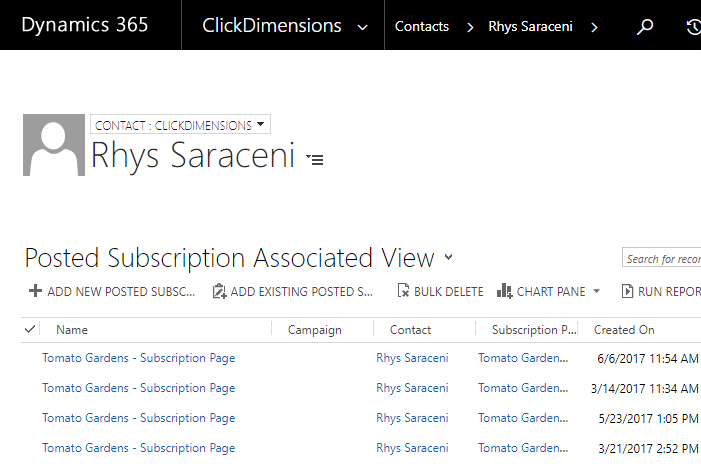Click the 5/23/2017 1:05 PM date cell
The image size is (701, 464).
coord(649,418)
